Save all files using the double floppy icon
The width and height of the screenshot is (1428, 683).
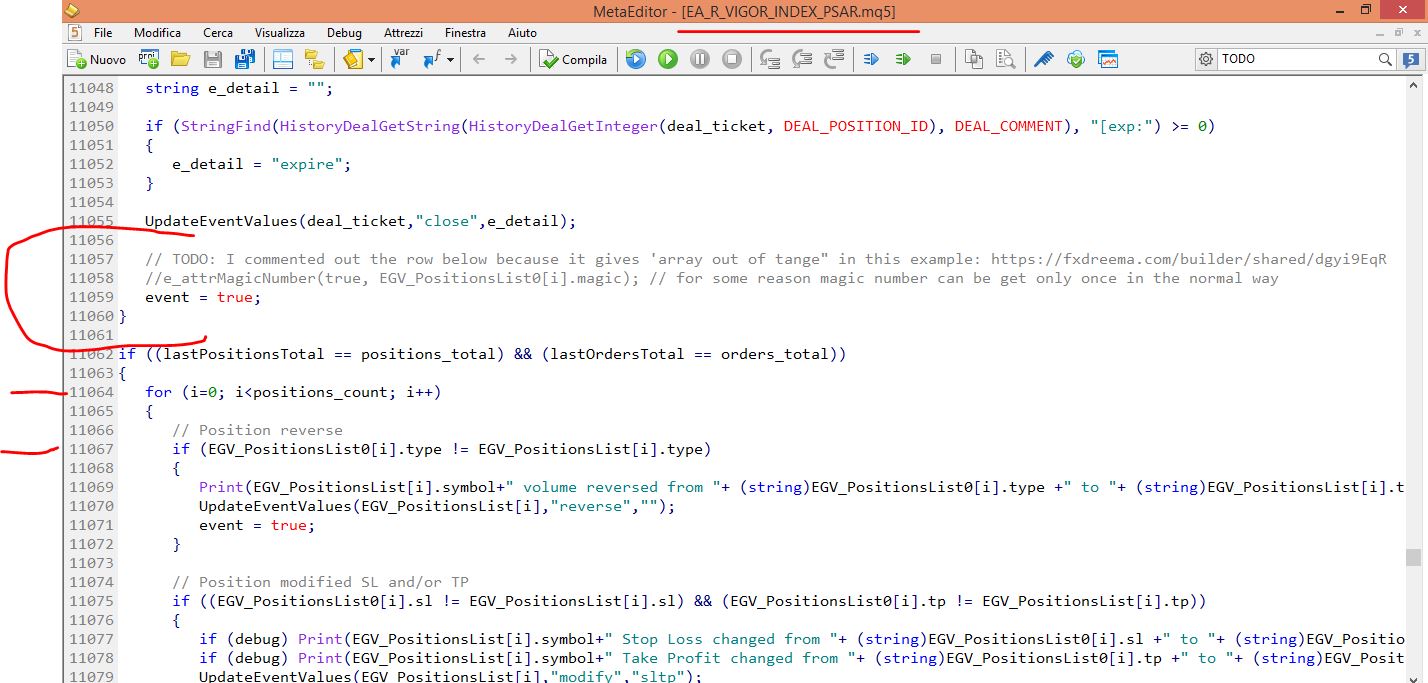tap(243, 59)
